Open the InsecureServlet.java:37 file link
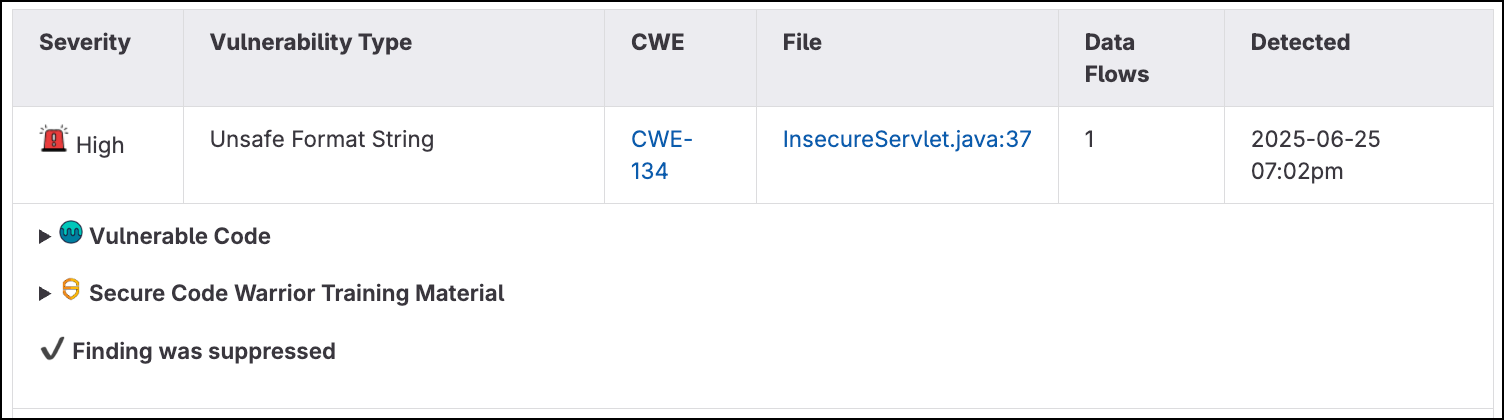The width and height of the screenshot is (1504, 420). click(906, 140)
